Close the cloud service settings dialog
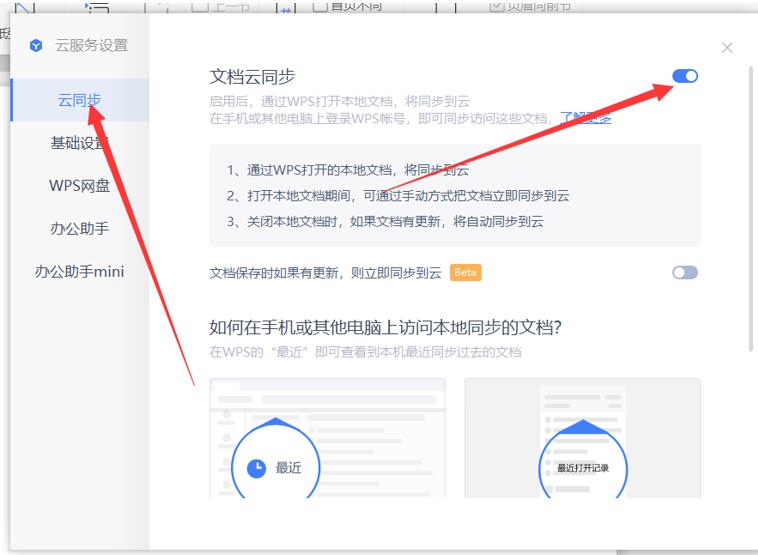 (727, 47)
